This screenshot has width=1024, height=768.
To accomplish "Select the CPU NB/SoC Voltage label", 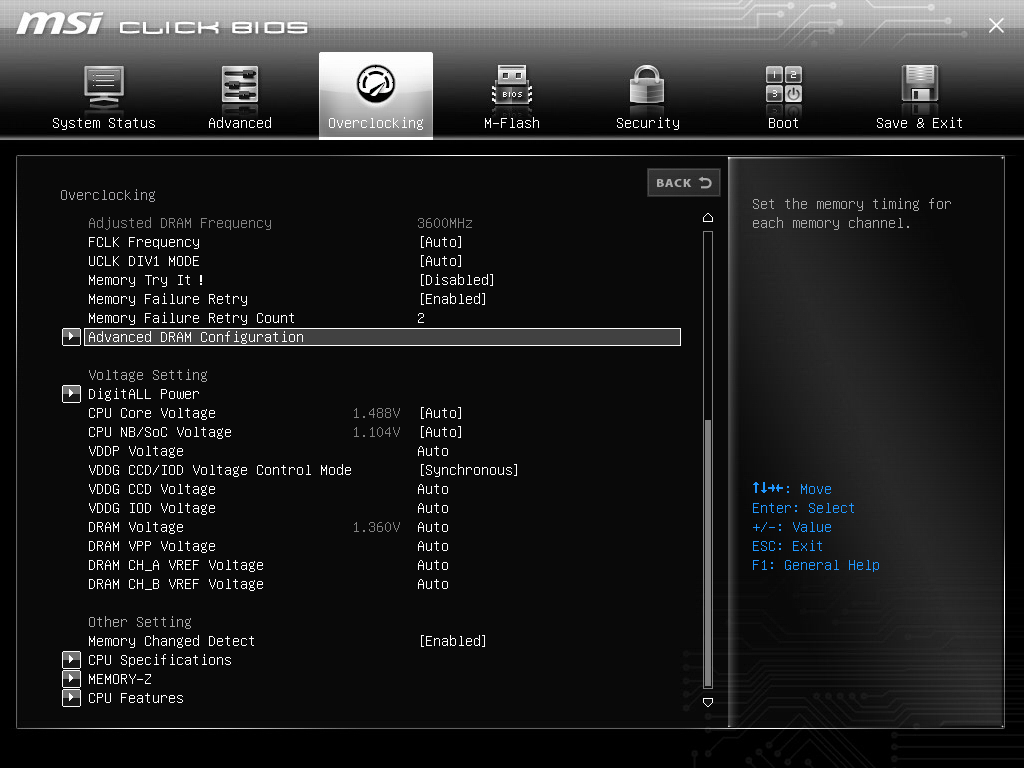I will [160, 432].
